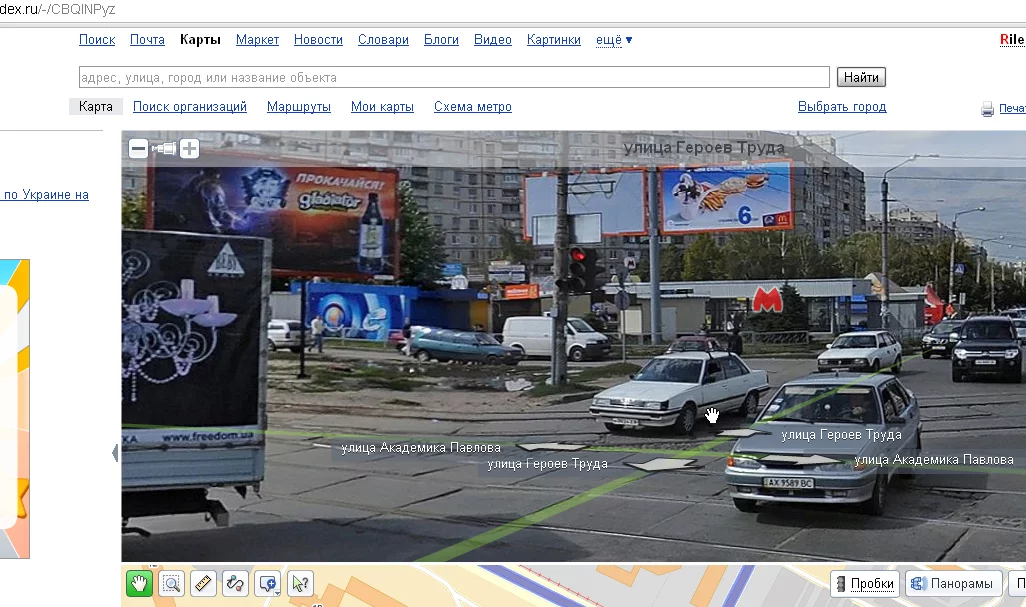The height and width of the screenshot is (607, 1026).
Task: Click right улица Академика Павлова panorama label
Action: coord(934,460)
